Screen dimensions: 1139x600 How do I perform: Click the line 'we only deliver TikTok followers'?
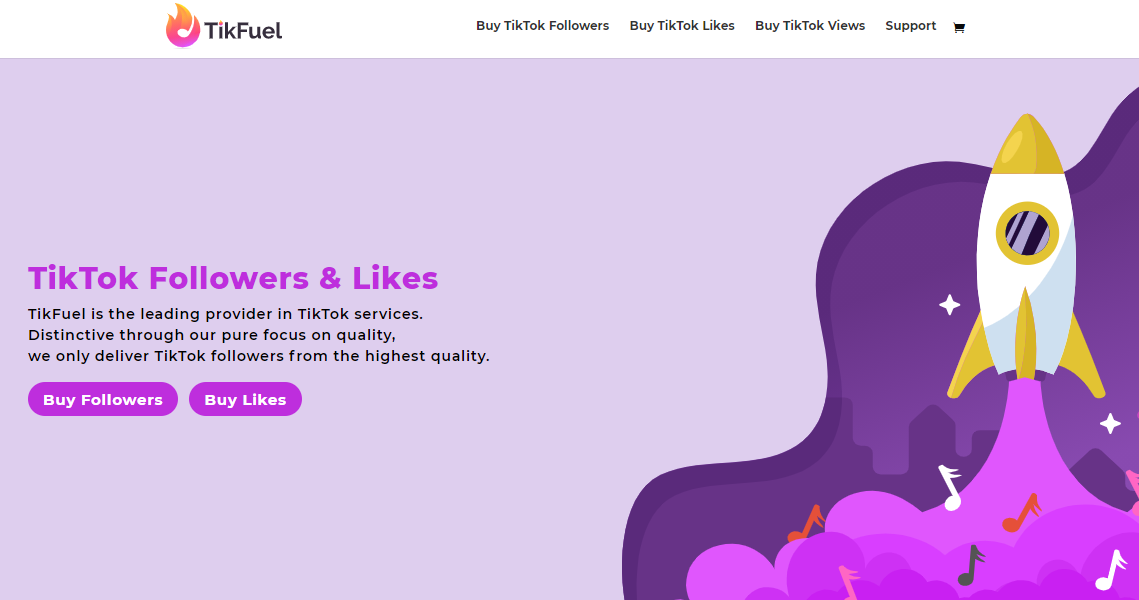click(x=156, y=356)
